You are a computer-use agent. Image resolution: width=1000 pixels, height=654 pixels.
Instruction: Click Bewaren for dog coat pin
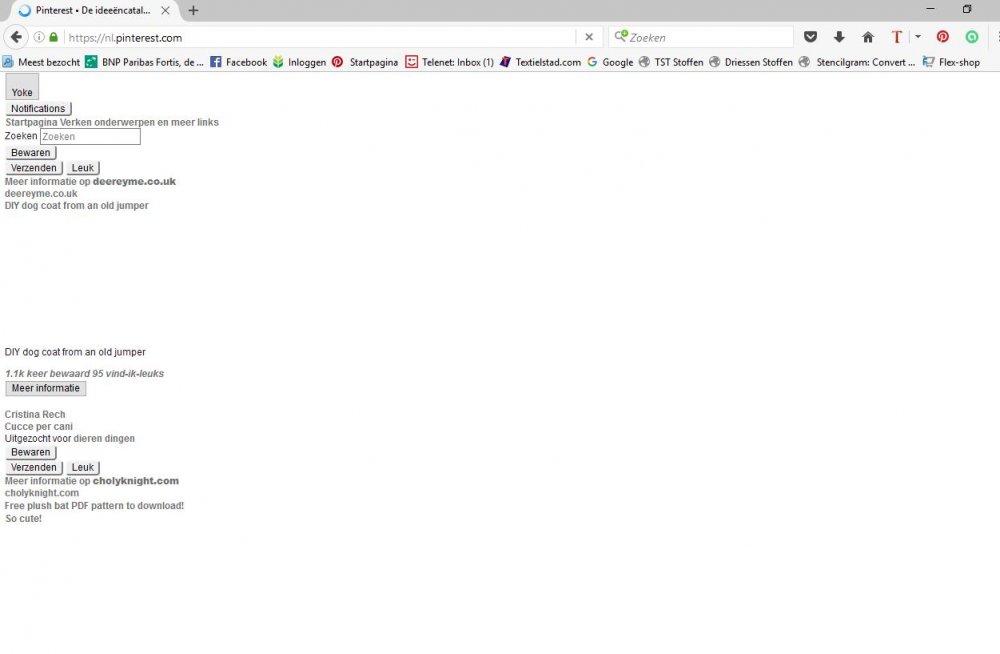[31, 152]
